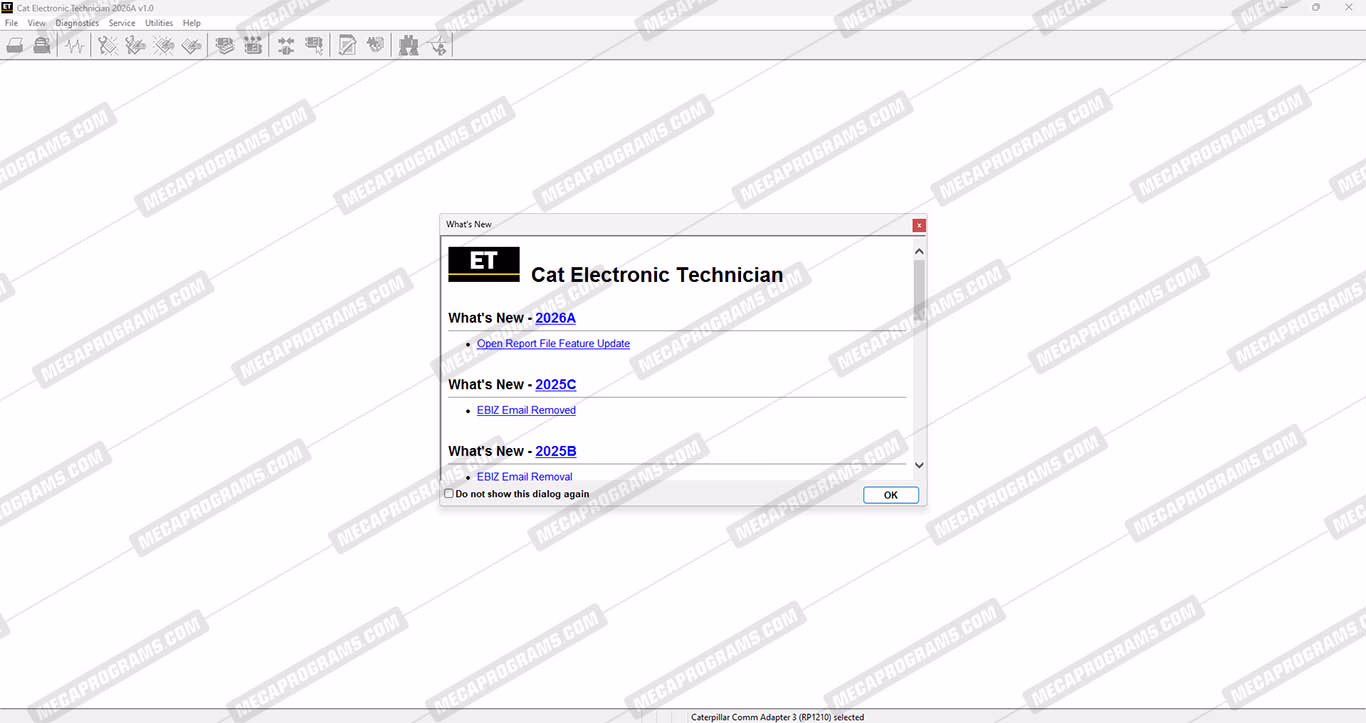The height and width of the screenshot is (723, 1366).
Task: Click the ET app icon in the title bar
Action: [7, 7]
